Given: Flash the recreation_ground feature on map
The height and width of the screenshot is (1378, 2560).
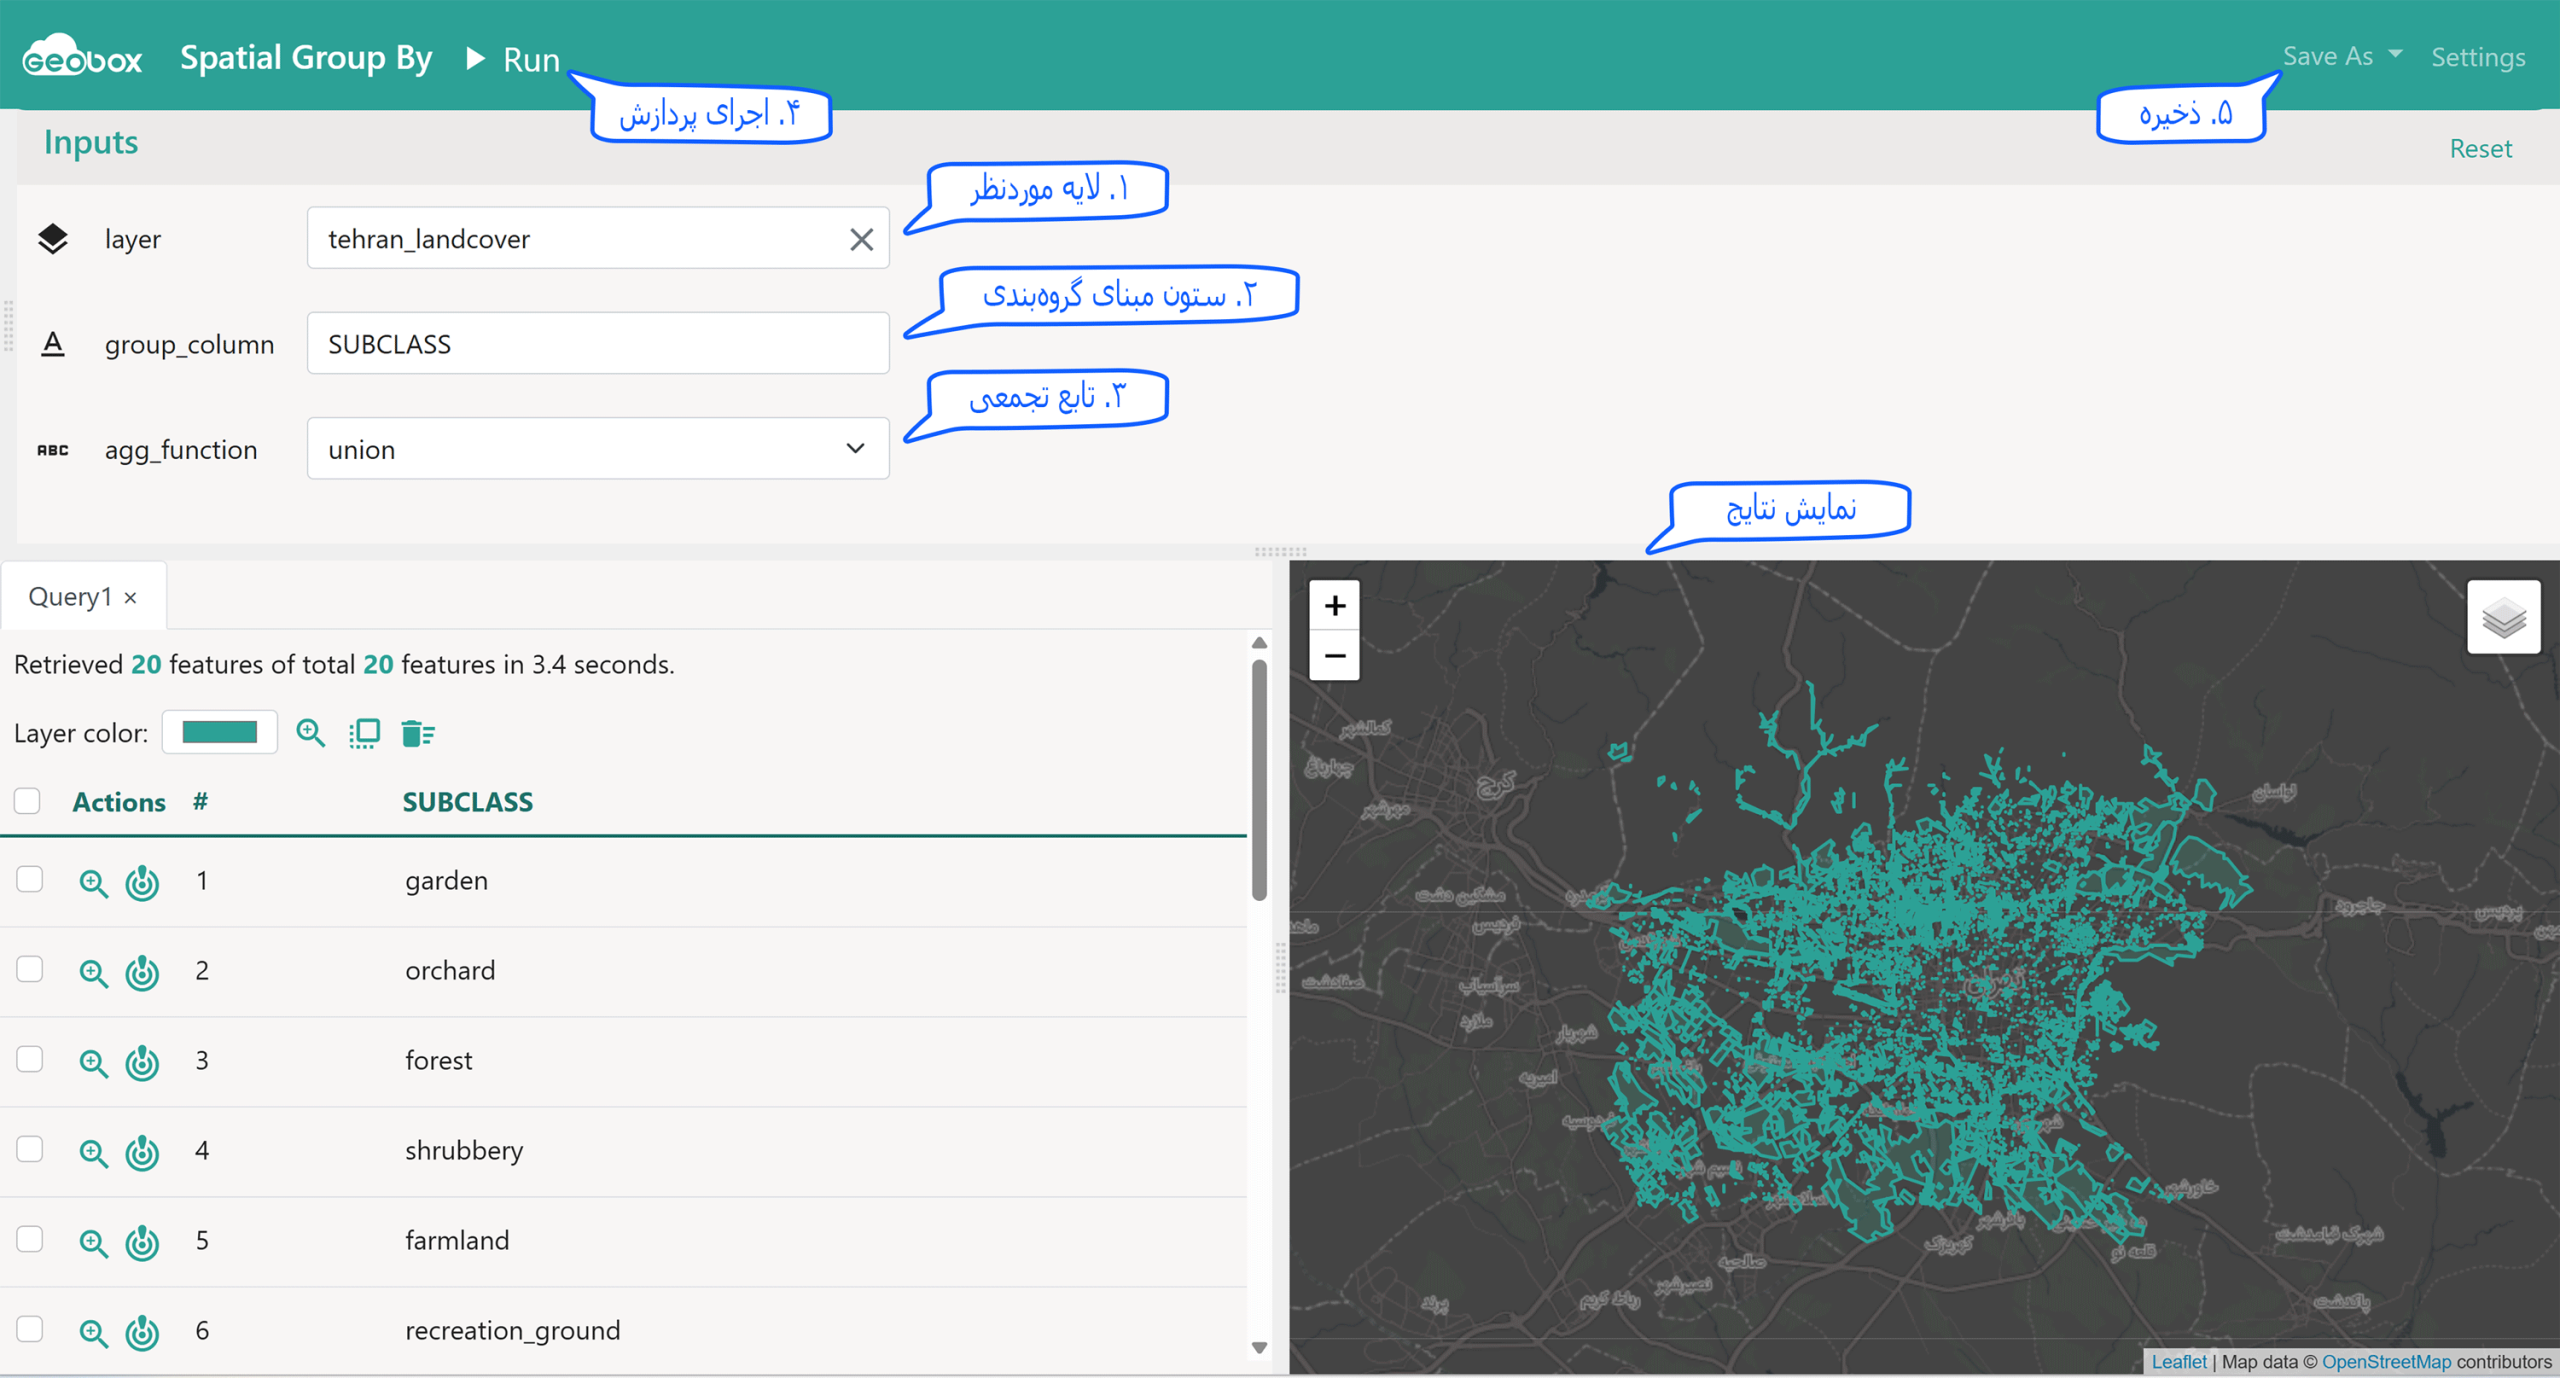Looking at the screenshot, I should tap(142, 1333).
